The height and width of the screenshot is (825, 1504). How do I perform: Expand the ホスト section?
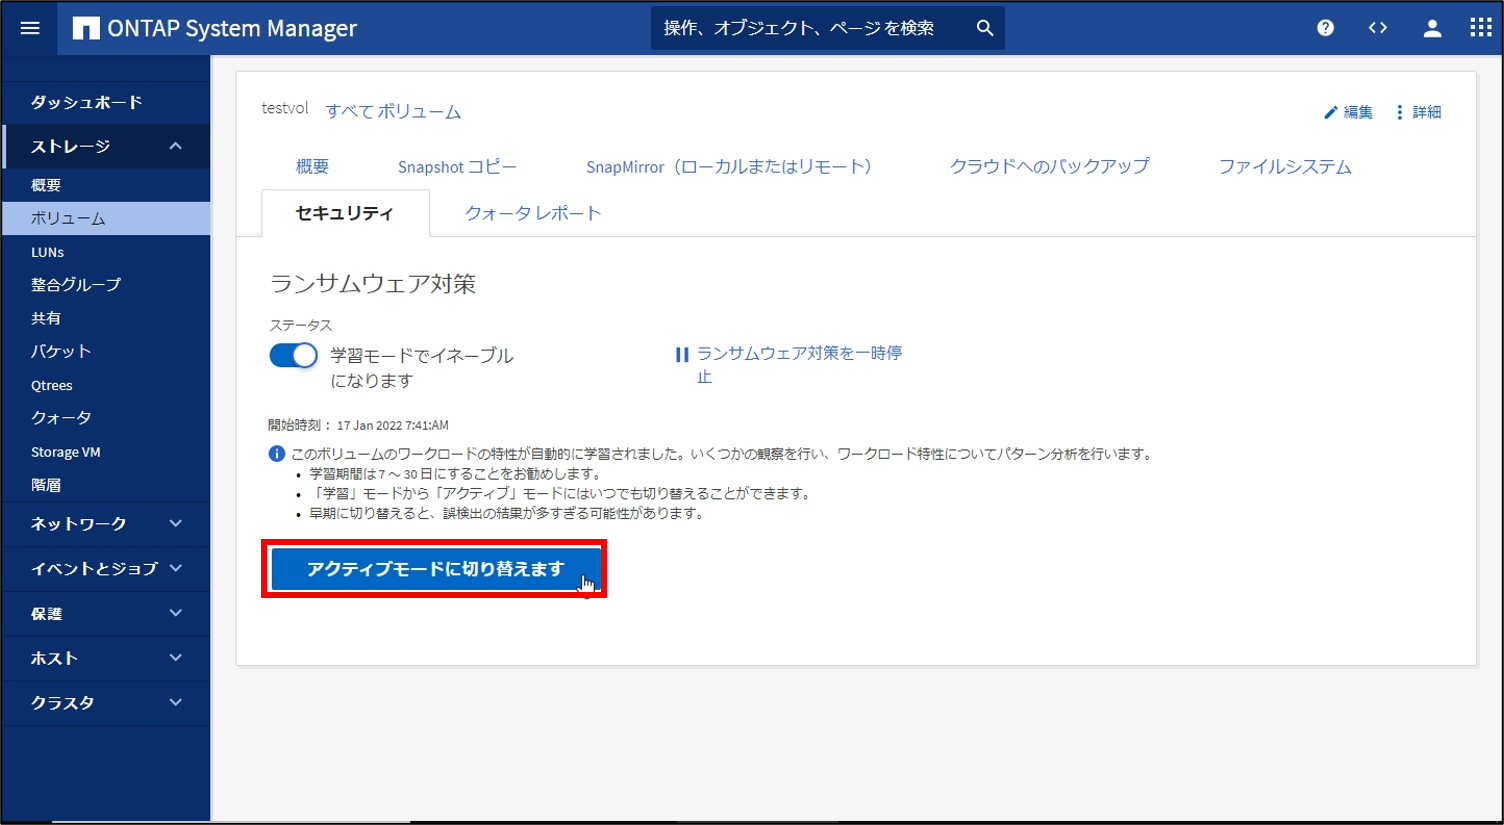176,657
